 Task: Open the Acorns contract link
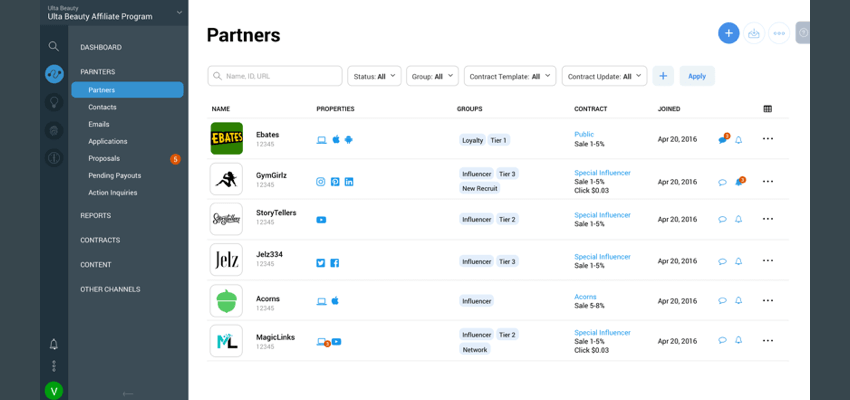pos(585,296)
